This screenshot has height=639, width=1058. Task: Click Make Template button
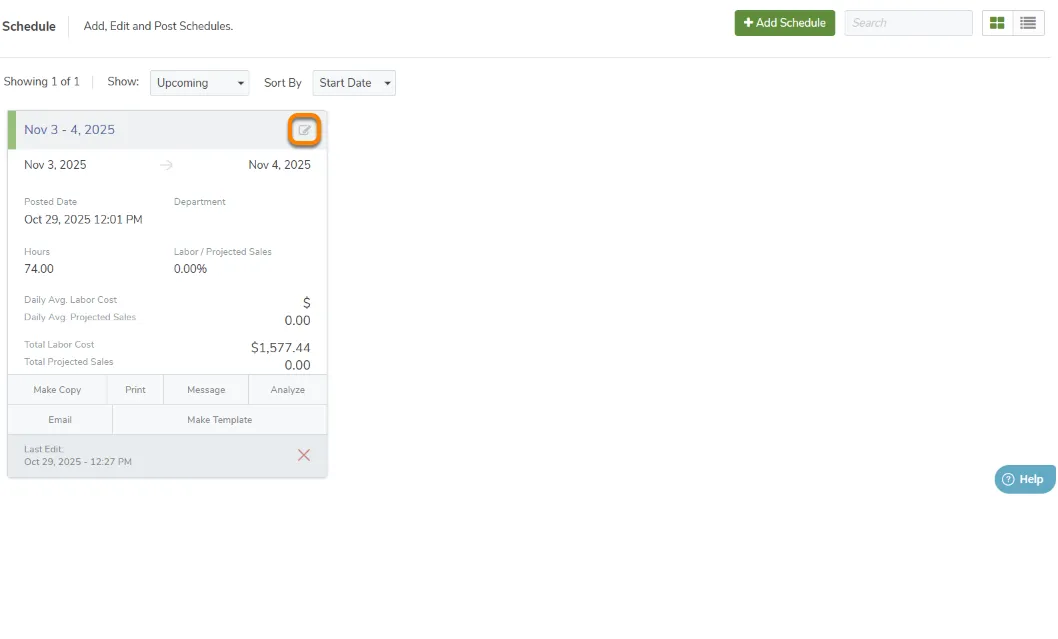(x=219, y=420)
